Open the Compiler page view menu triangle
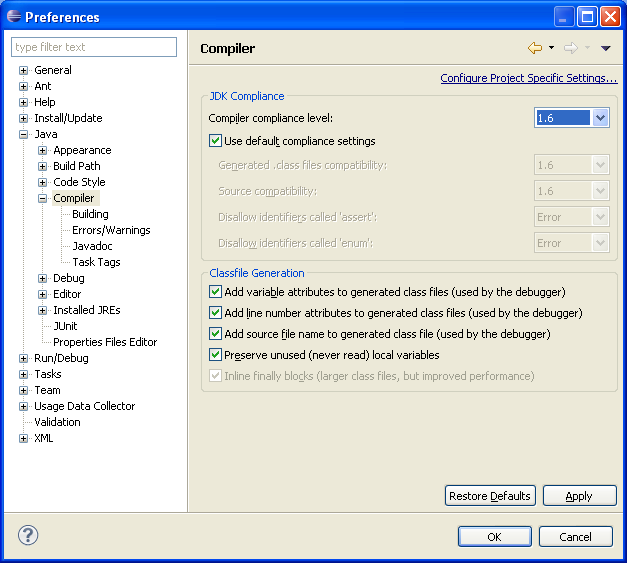 (605, 48)
